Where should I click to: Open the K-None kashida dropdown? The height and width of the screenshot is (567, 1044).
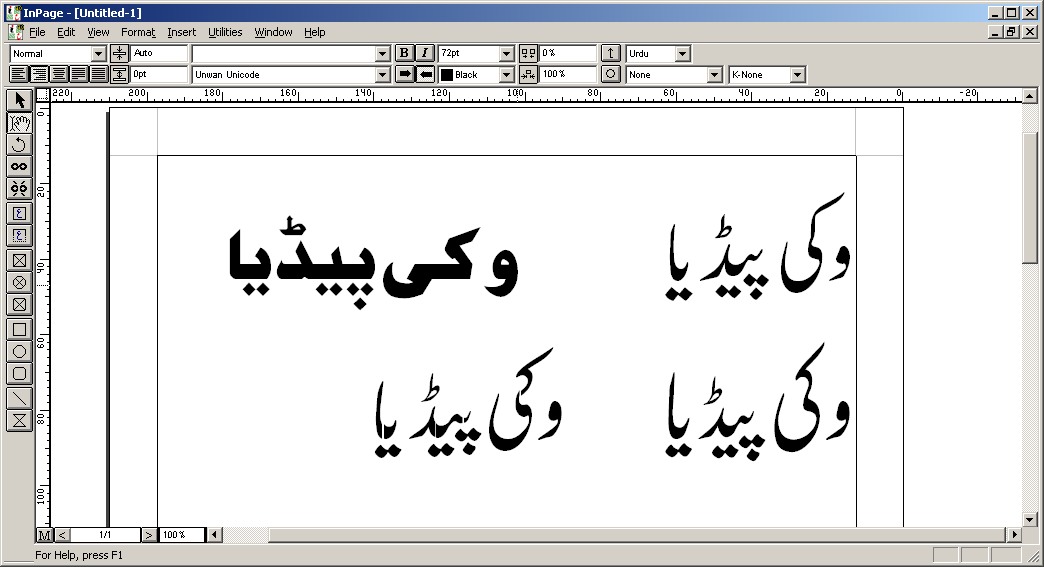click(x=798, y=75)
